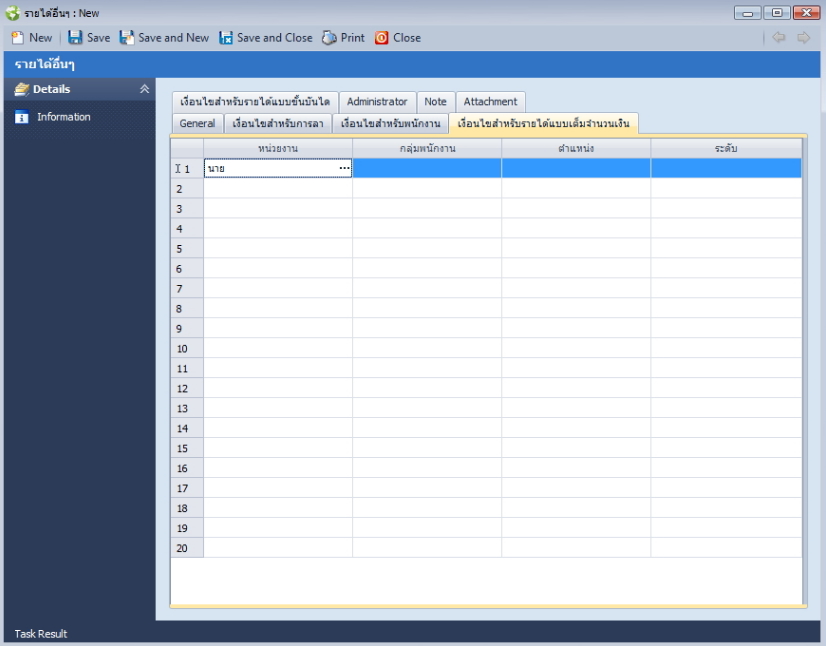Click the Save and New label
The image size is (826, 646).
tap(173, 38)
